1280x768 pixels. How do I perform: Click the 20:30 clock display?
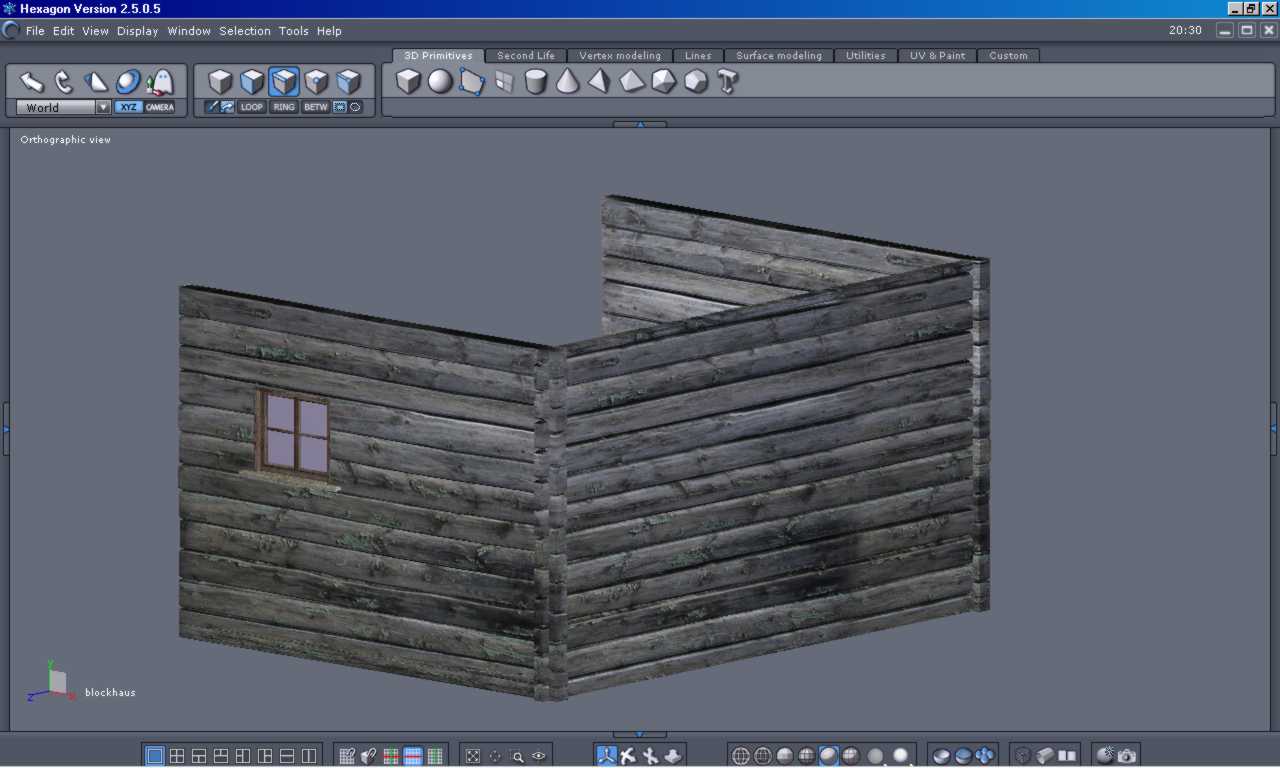pos(1185,31)
